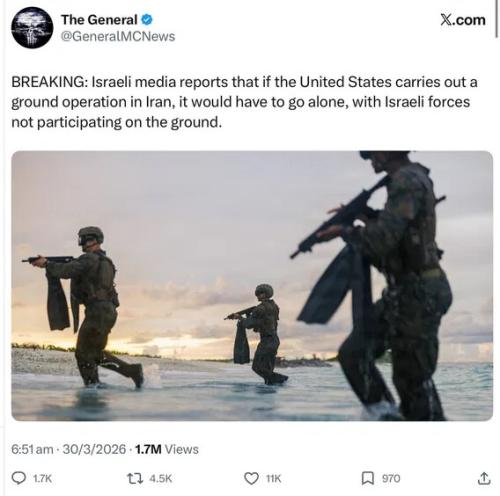Click the repost arrows icon

(135, 479)
